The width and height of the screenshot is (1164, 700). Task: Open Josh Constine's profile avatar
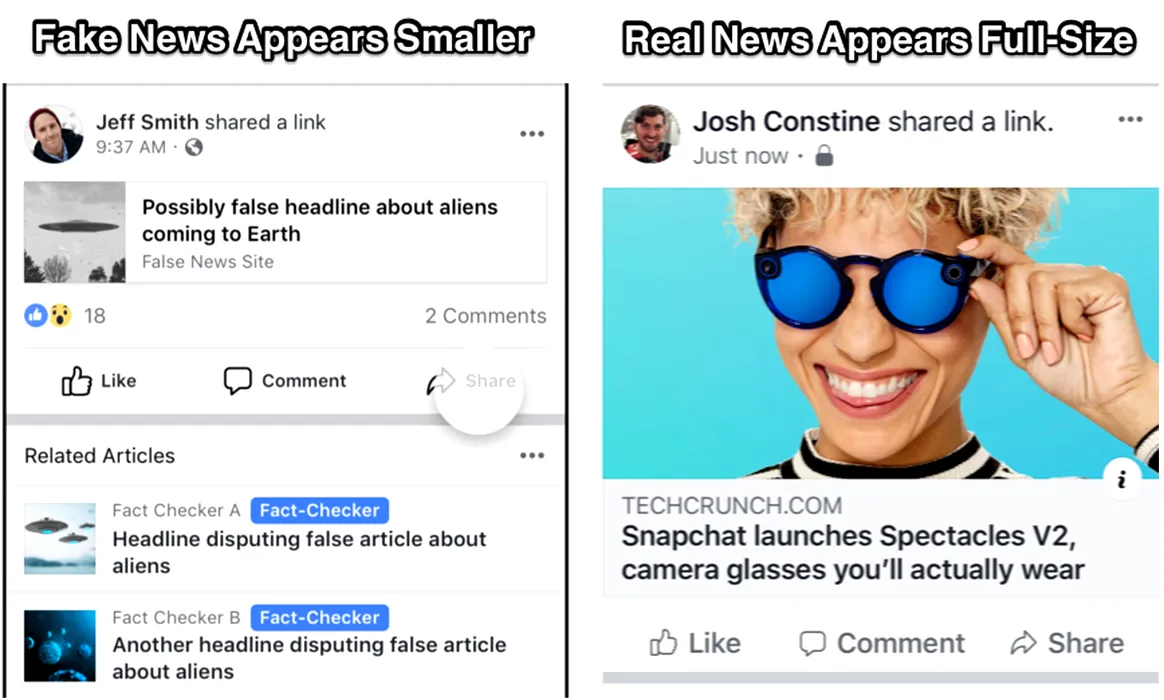click(x=650, y=134)
